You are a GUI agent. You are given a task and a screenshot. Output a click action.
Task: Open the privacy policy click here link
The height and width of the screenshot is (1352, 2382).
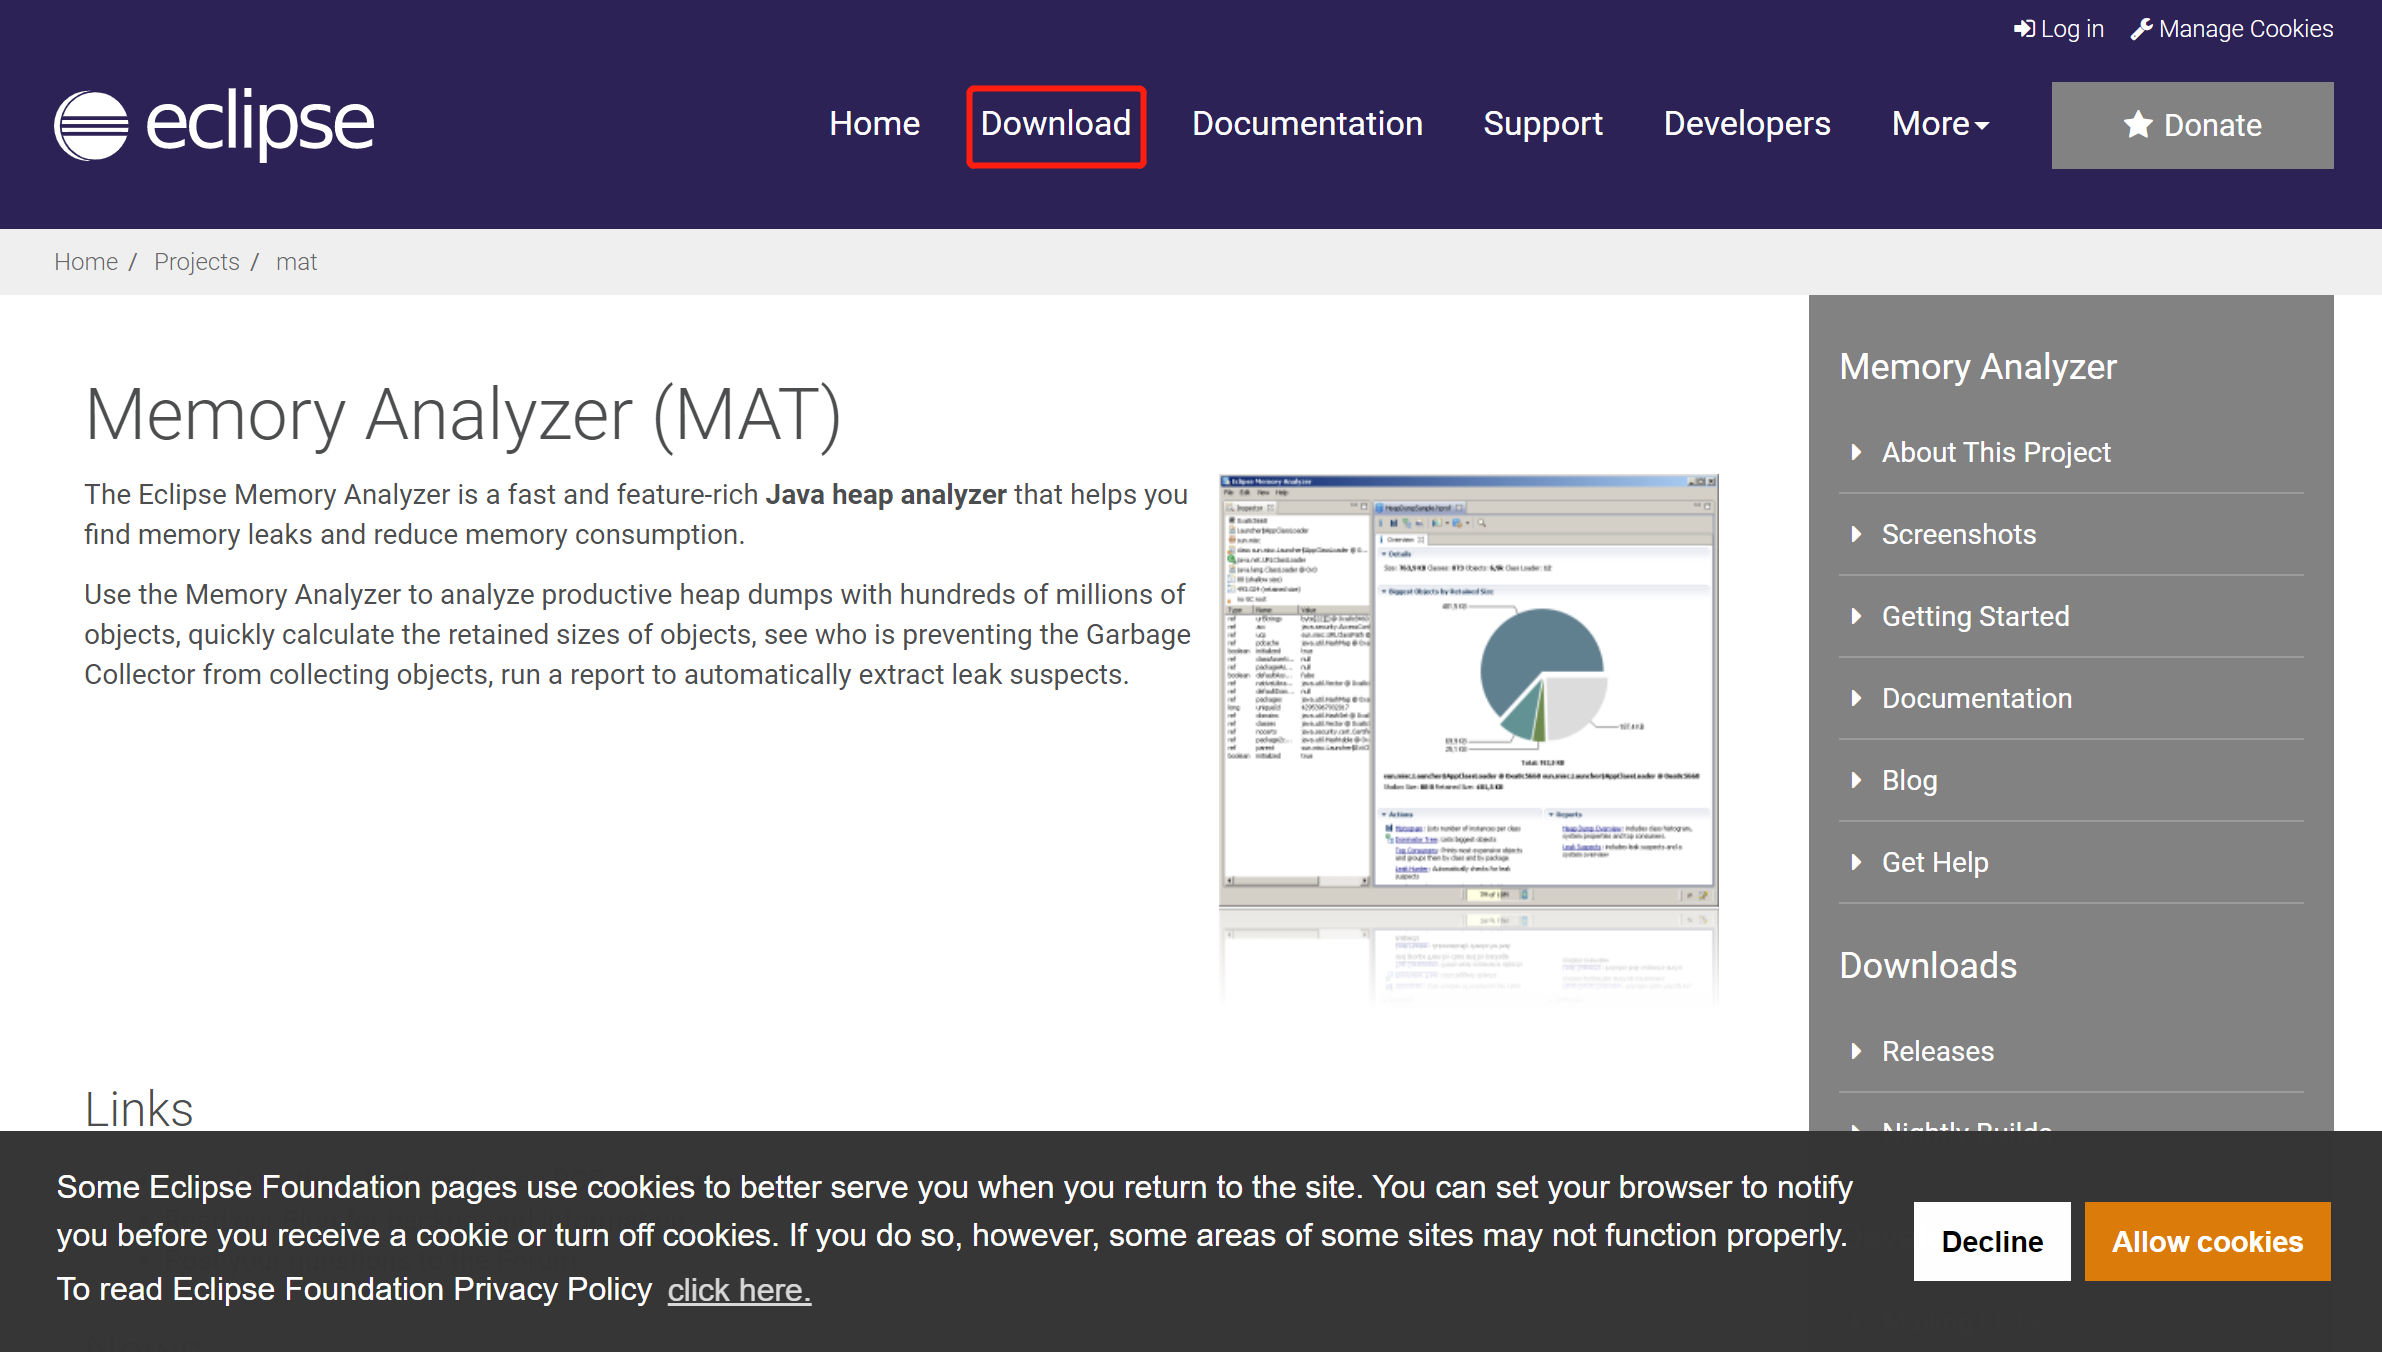[x=739, y=1290]
